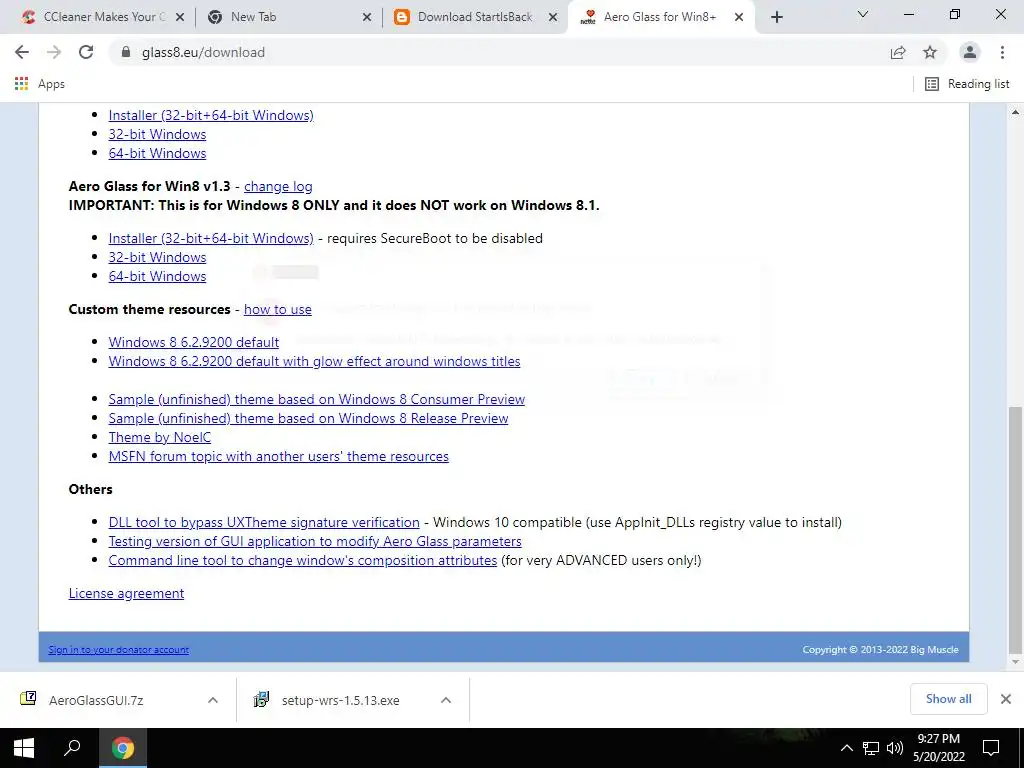Close the downloads bar
Viewport: 1024px width, 768px height.
point(1006,699)
